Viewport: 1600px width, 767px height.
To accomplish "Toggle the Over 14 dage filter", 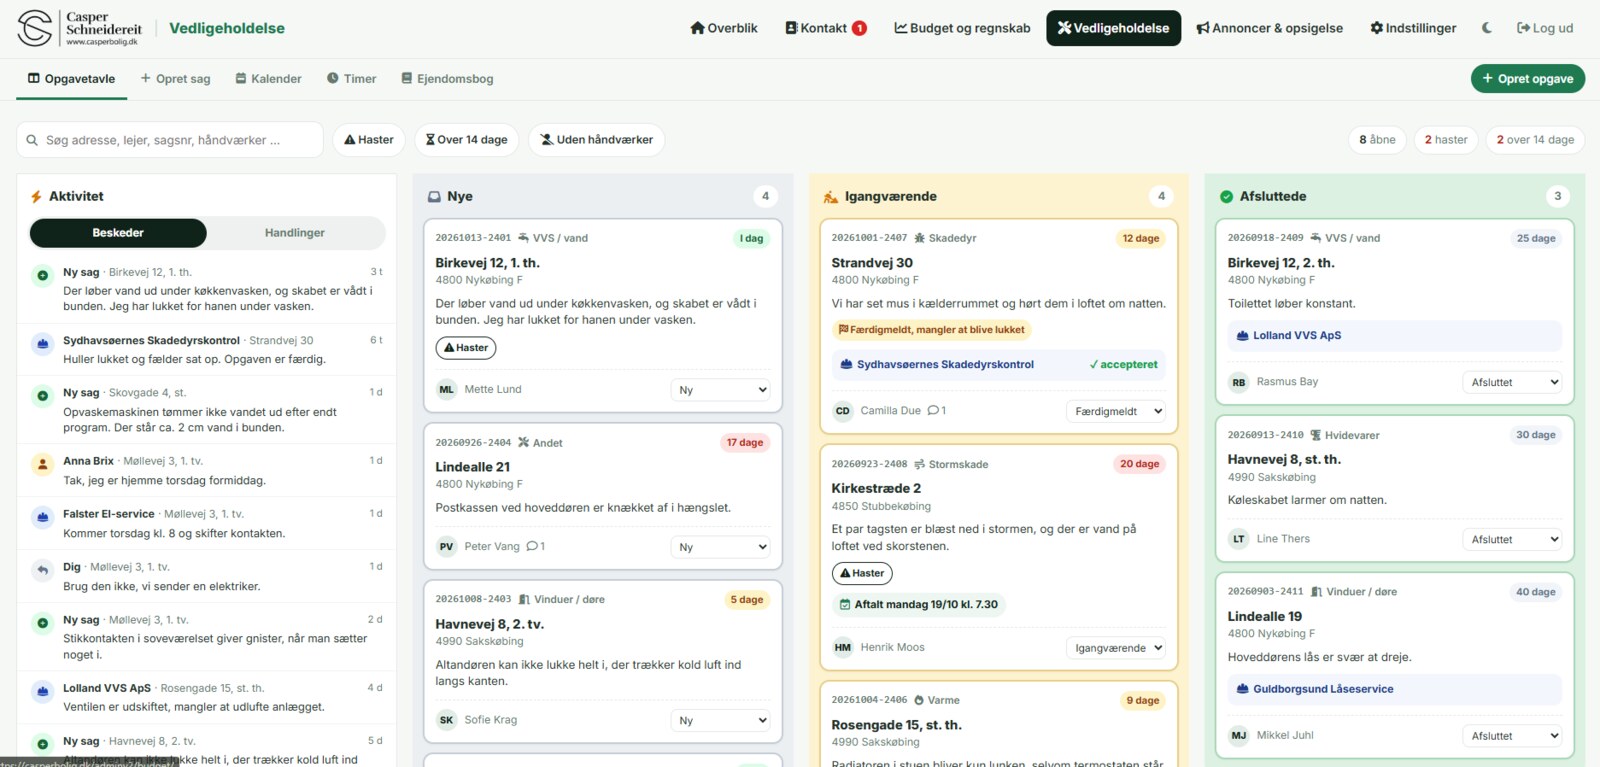I will [466, 140].
